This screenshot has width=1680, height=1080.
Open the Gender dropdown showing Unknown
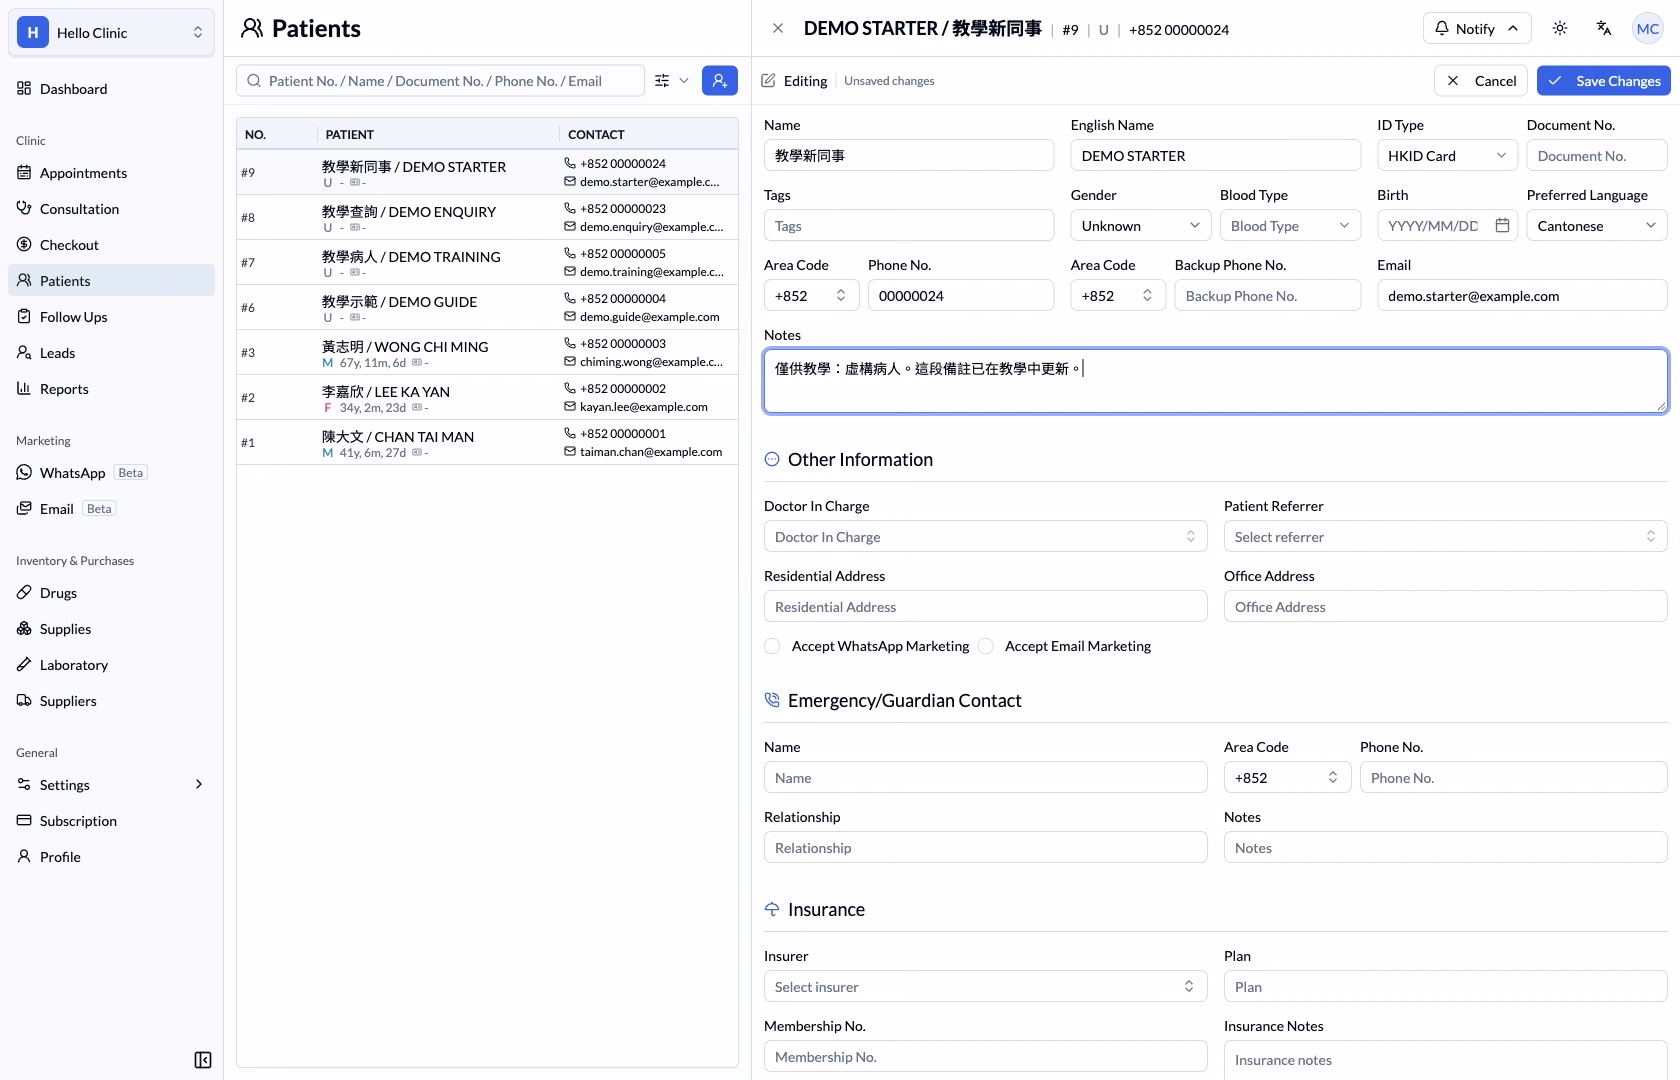coord(1141,226)
